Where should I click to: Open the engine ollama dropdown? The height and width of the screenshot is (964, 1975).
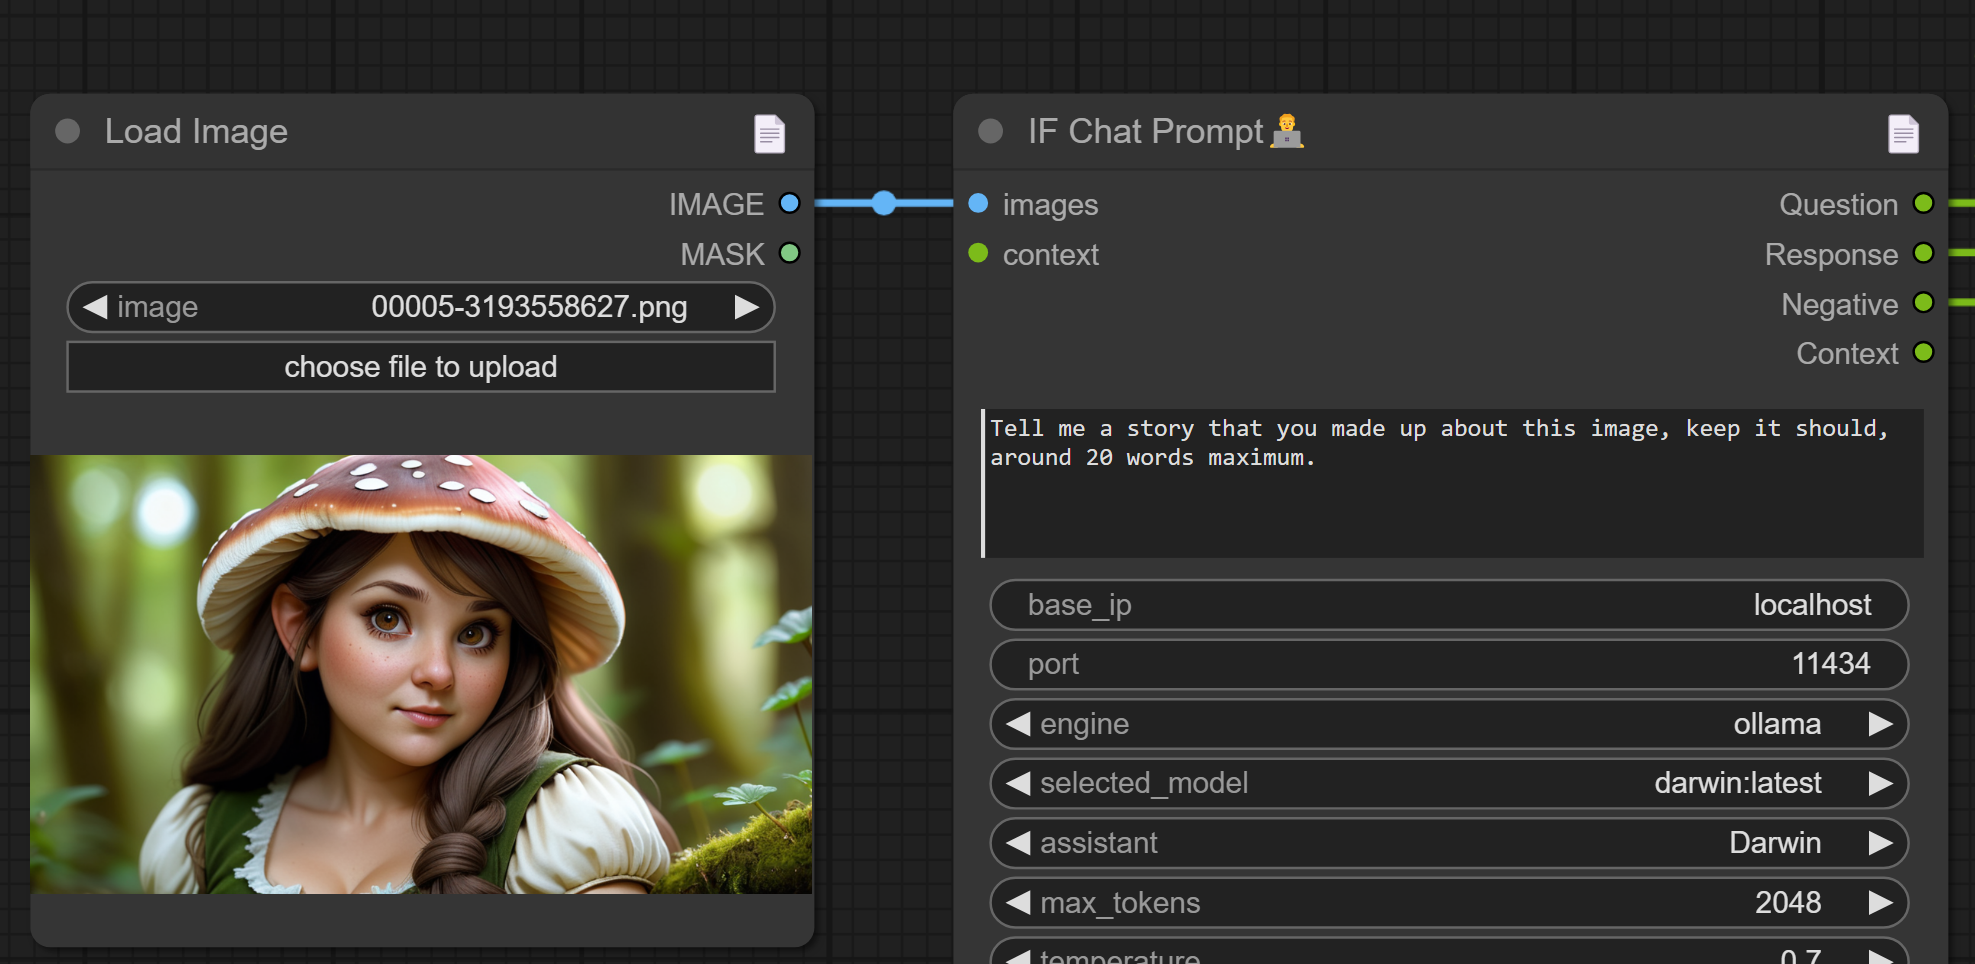pos(1448,724)
